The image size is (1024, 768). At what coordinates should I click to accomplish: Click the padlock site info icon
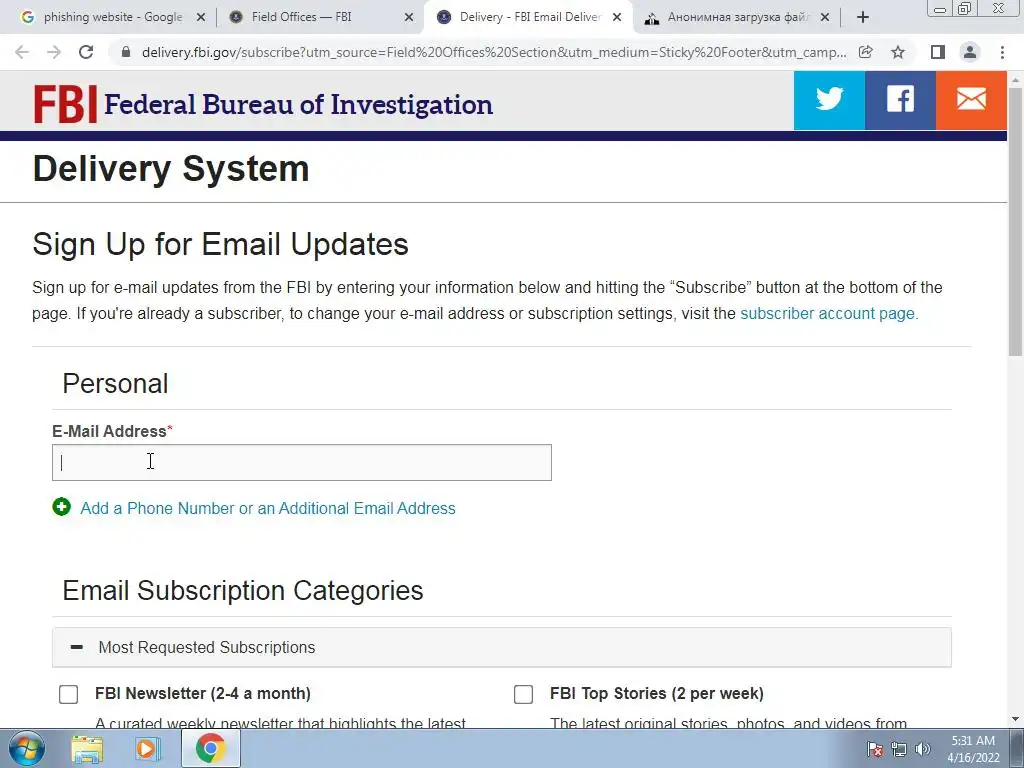pos(126,52)
